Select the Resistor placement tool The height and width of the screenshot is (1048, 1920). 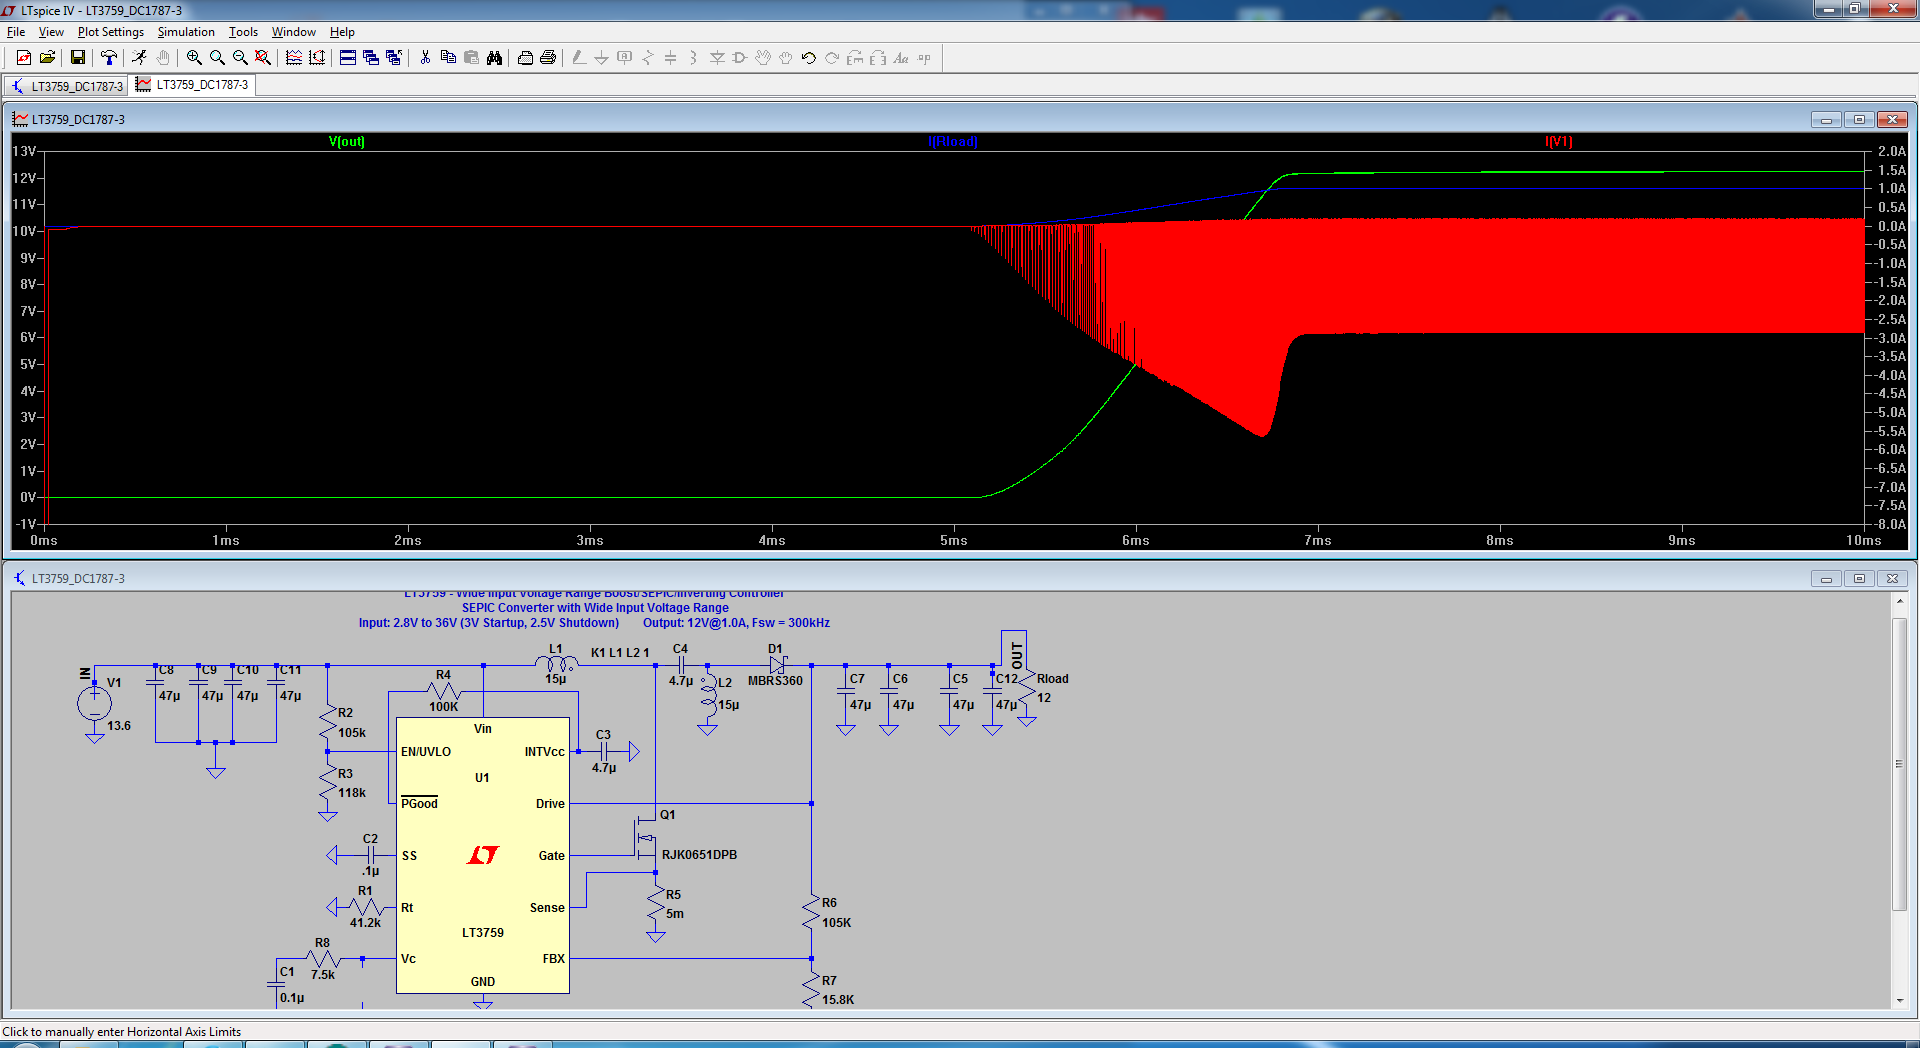[x=648, y=58]
